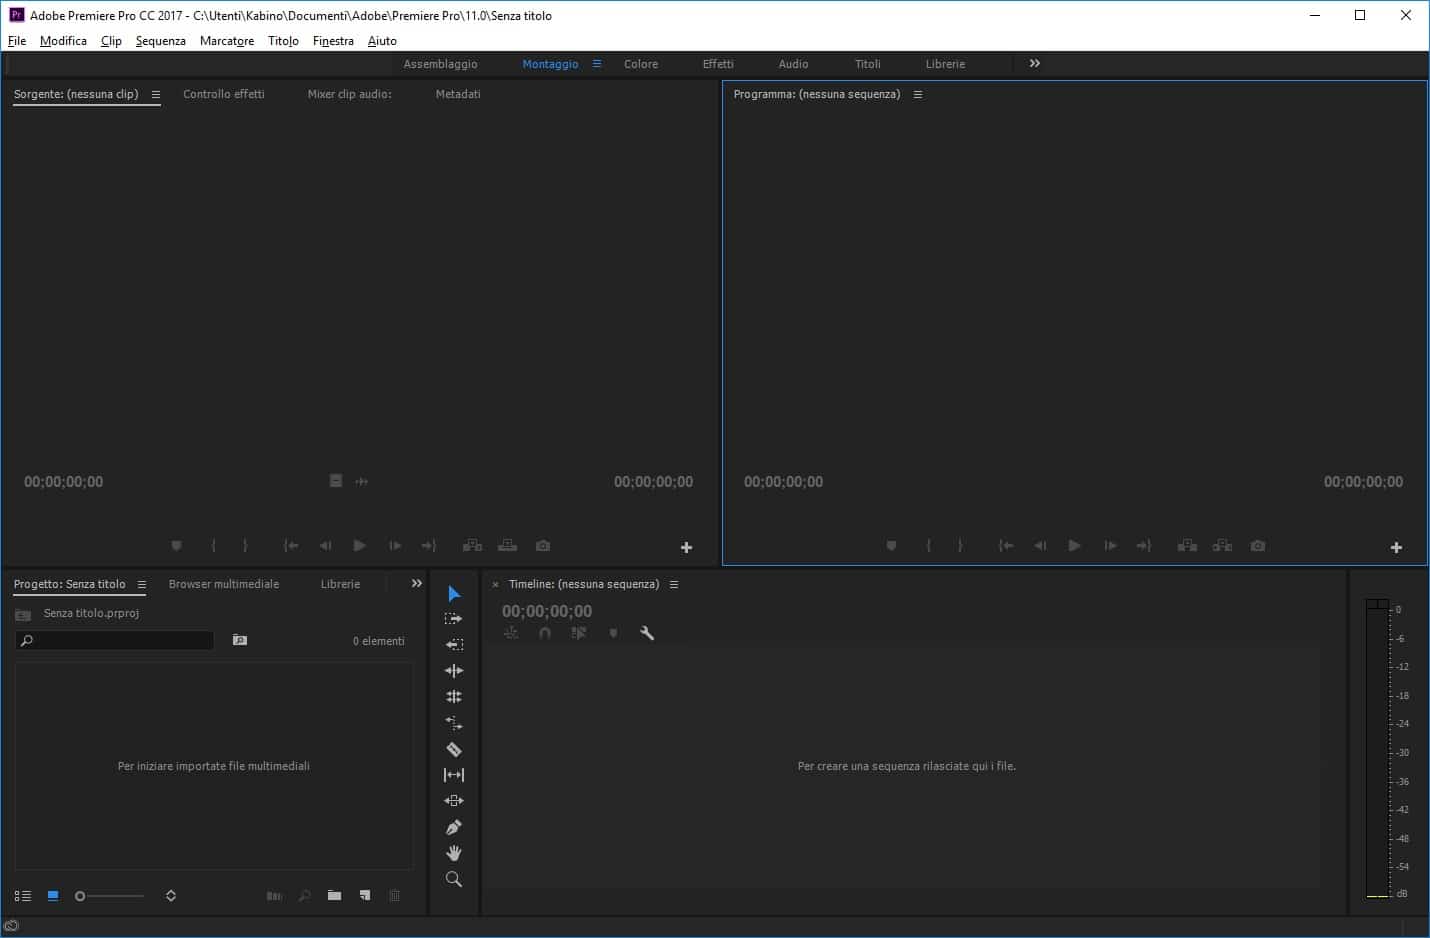Click the create search bin icon next to search field
This screenshot has width=1430, height=938.
pos(240,640)
